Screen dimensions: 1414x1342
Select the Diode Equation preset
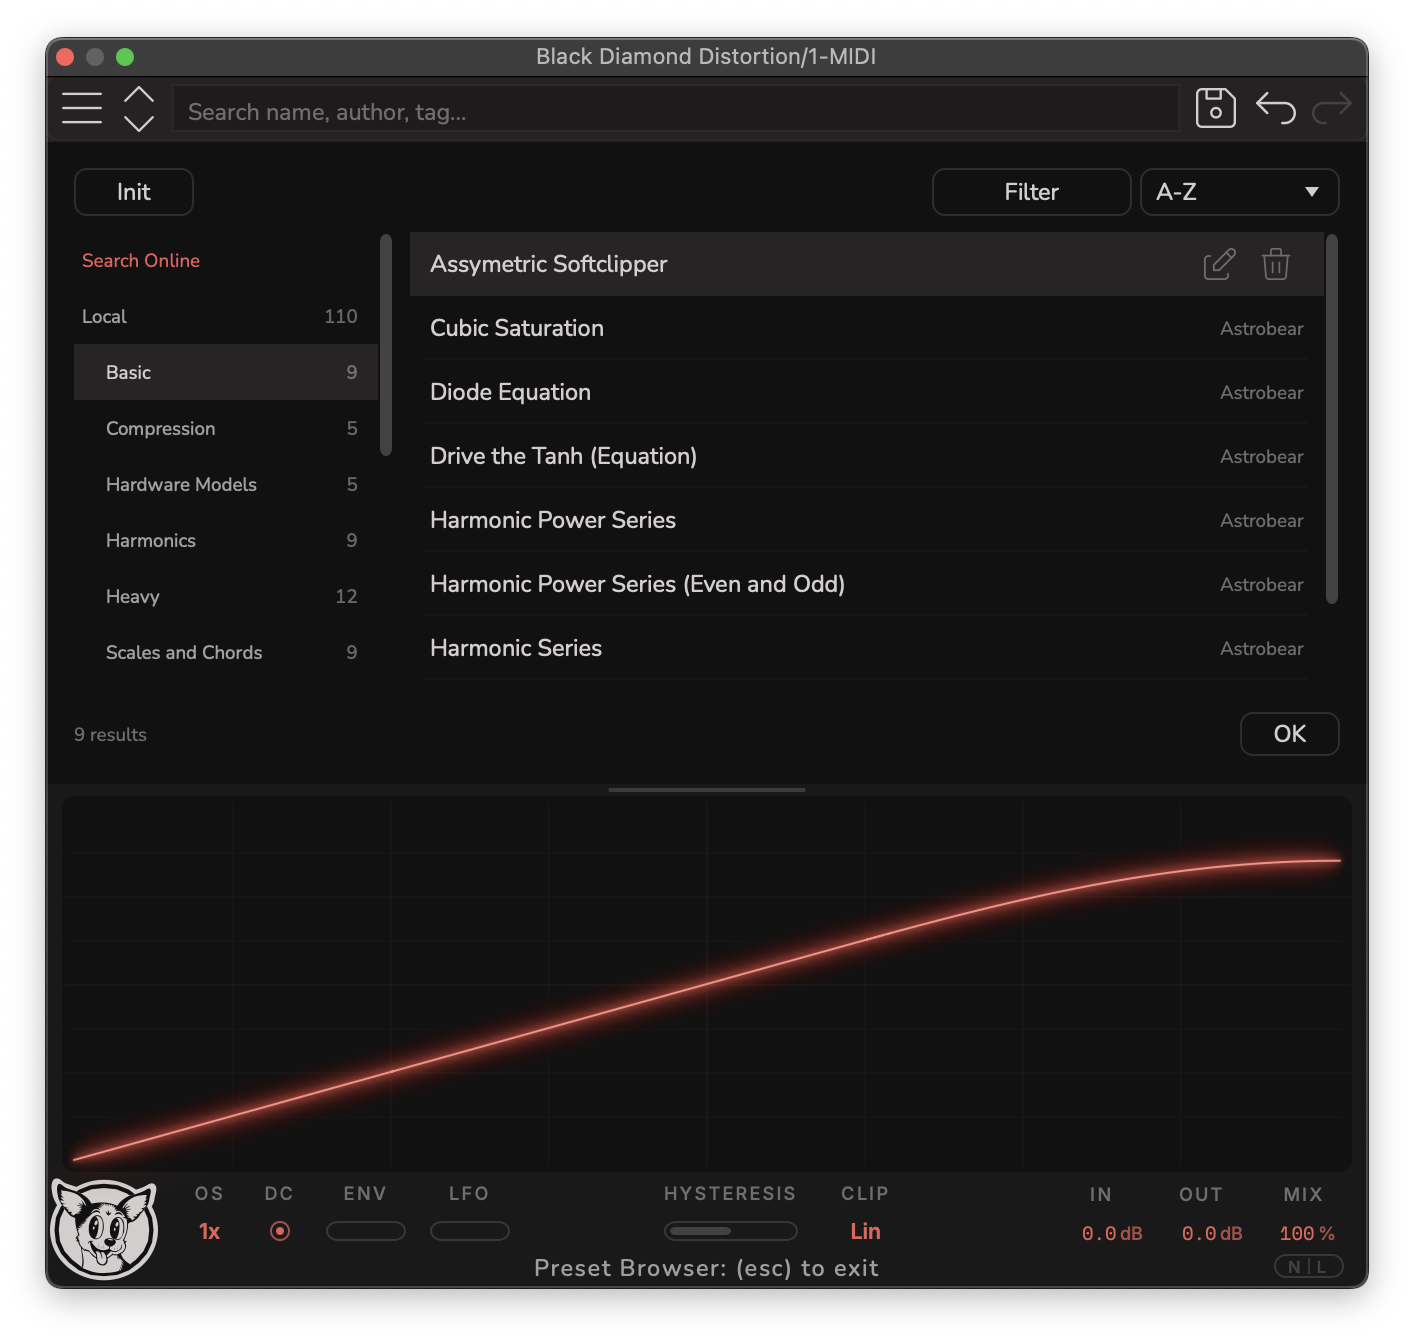867,392
